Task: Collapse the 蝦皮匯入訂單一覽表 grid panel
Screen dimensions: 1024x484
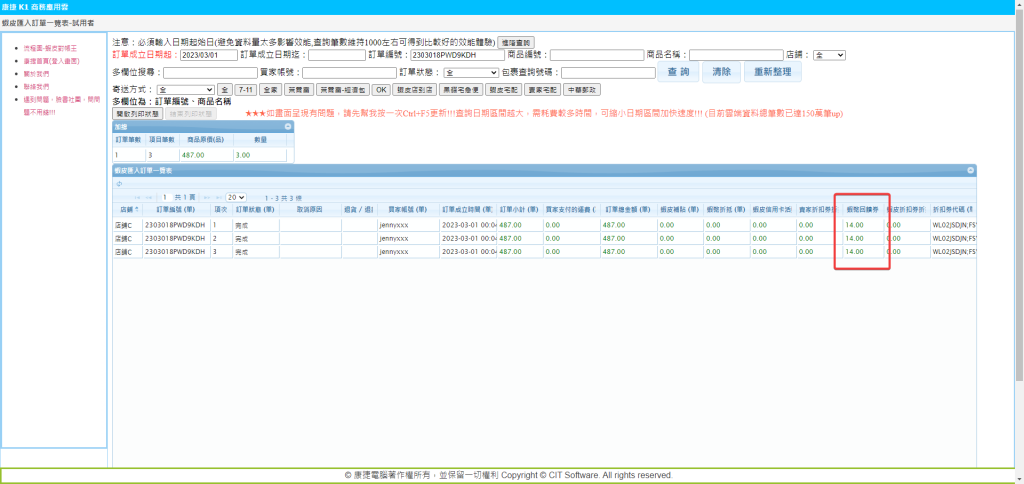Action: [969, 171]
